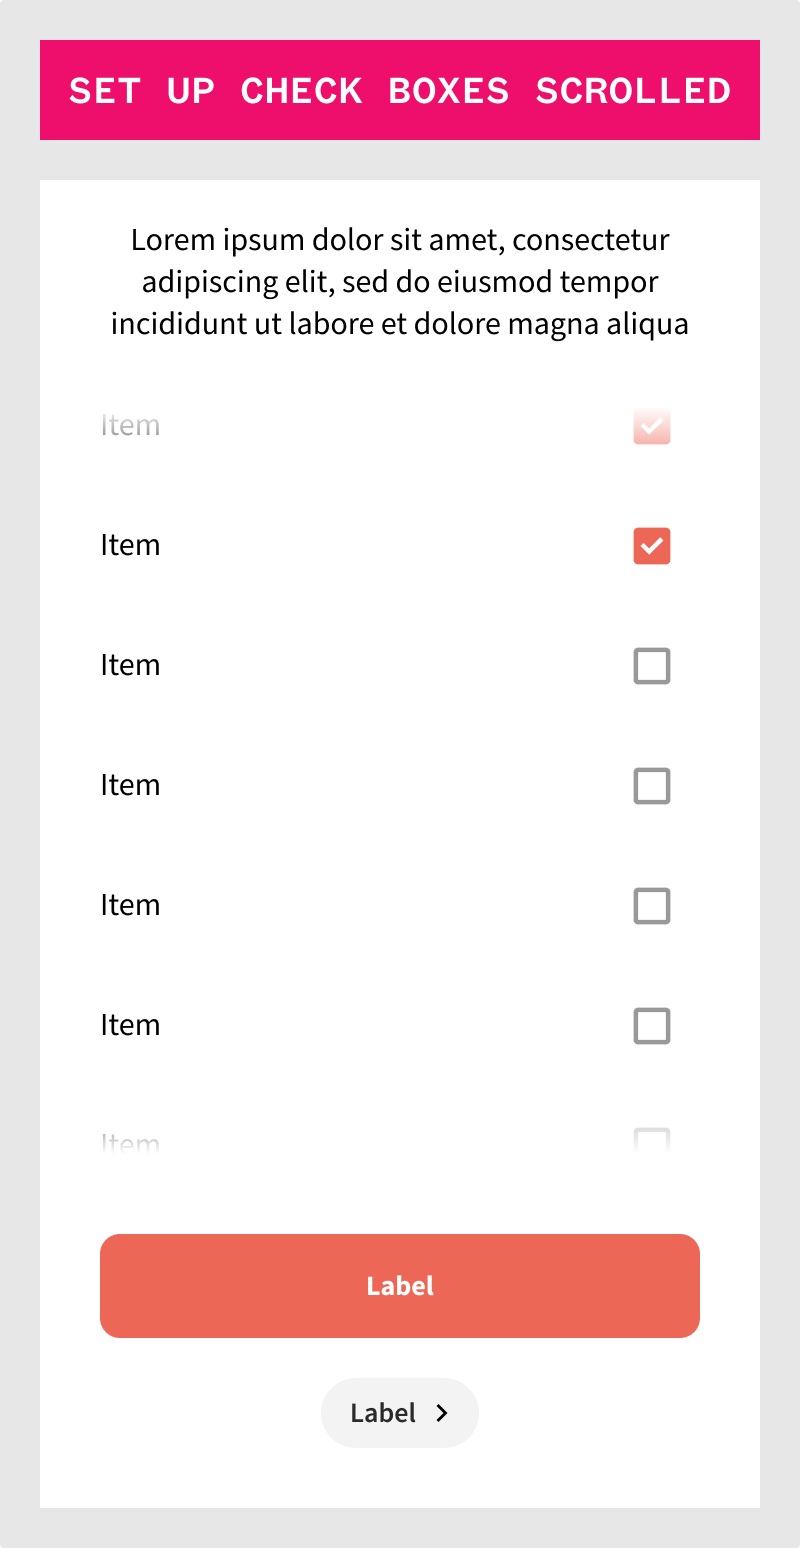800x1548 pixels.
Task: Click the chevron arrow beside the secondary Label
Action: pos(442,1413)
